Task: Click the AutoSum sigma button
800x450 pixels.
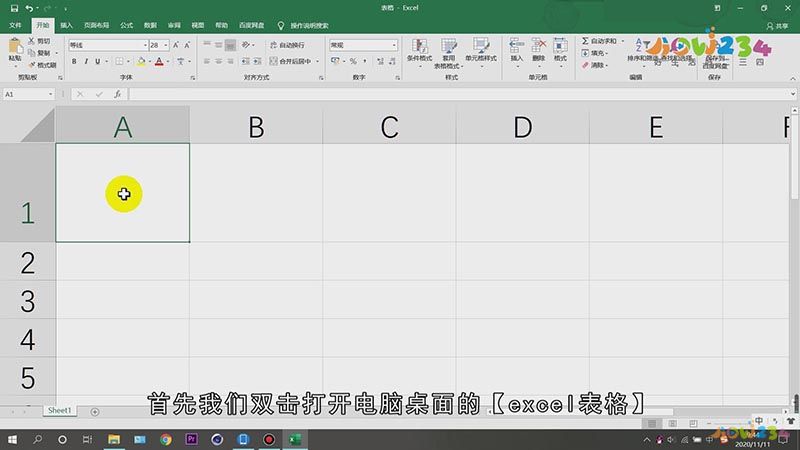Action: (x=599, y=41)
